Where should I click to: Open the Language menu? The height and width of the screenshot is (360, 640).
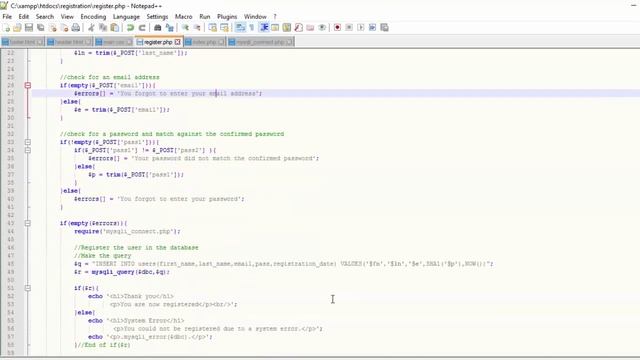126,17
